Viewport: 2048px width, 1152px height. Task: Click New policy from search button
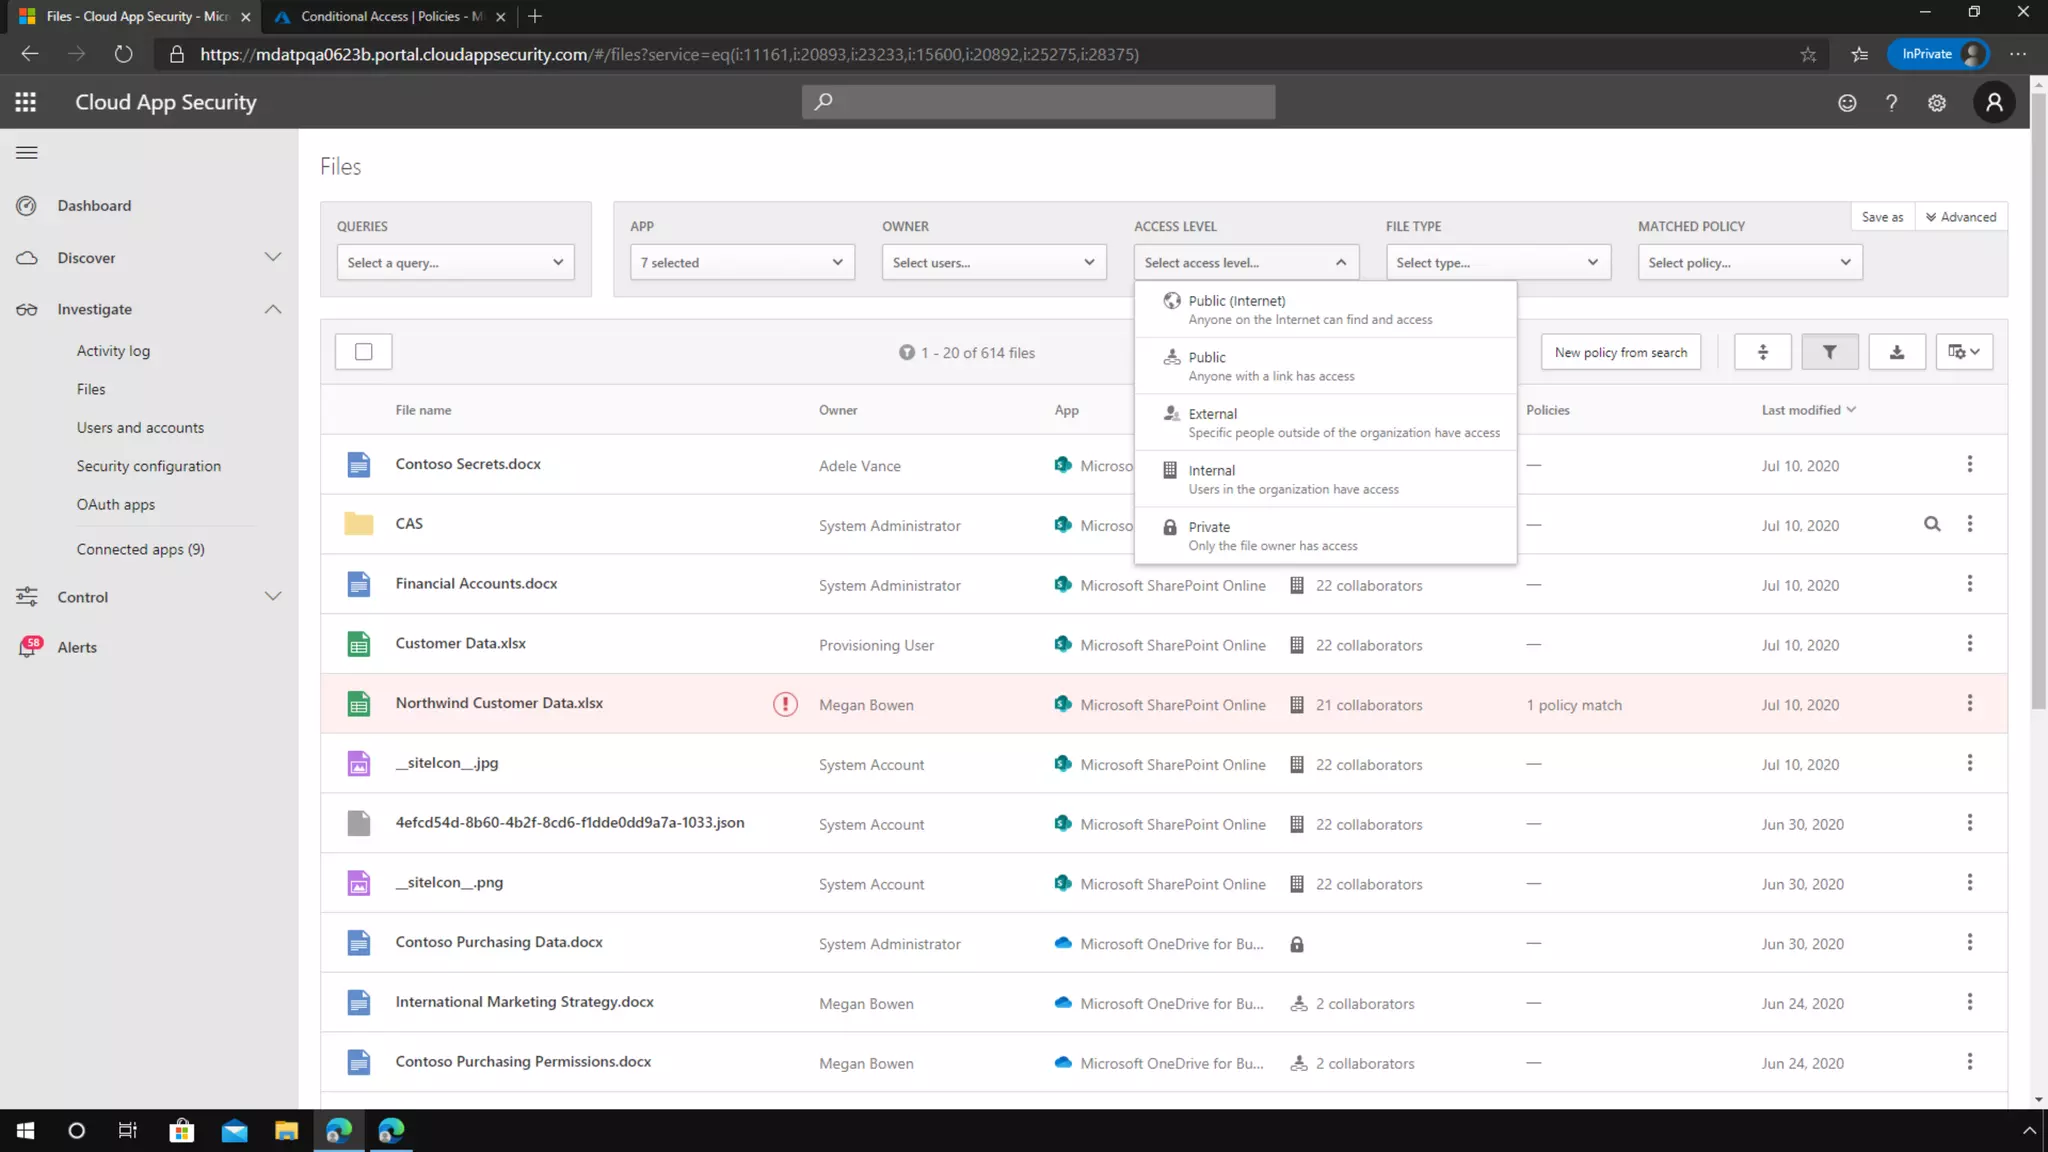pos(1620,352)
